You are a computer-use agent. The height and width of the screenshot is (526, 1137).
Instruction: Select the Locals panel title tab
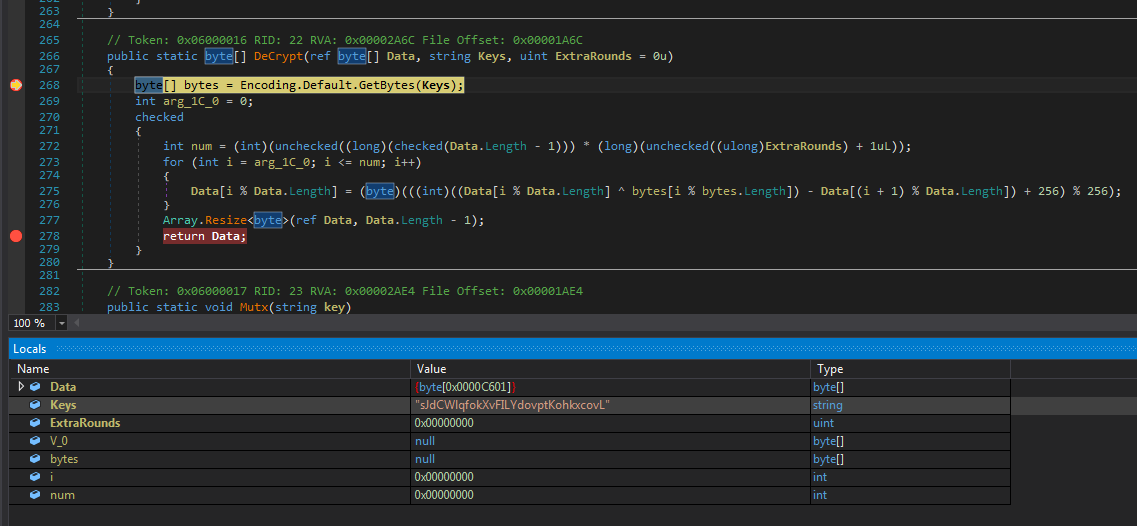[x=29, y=348]
